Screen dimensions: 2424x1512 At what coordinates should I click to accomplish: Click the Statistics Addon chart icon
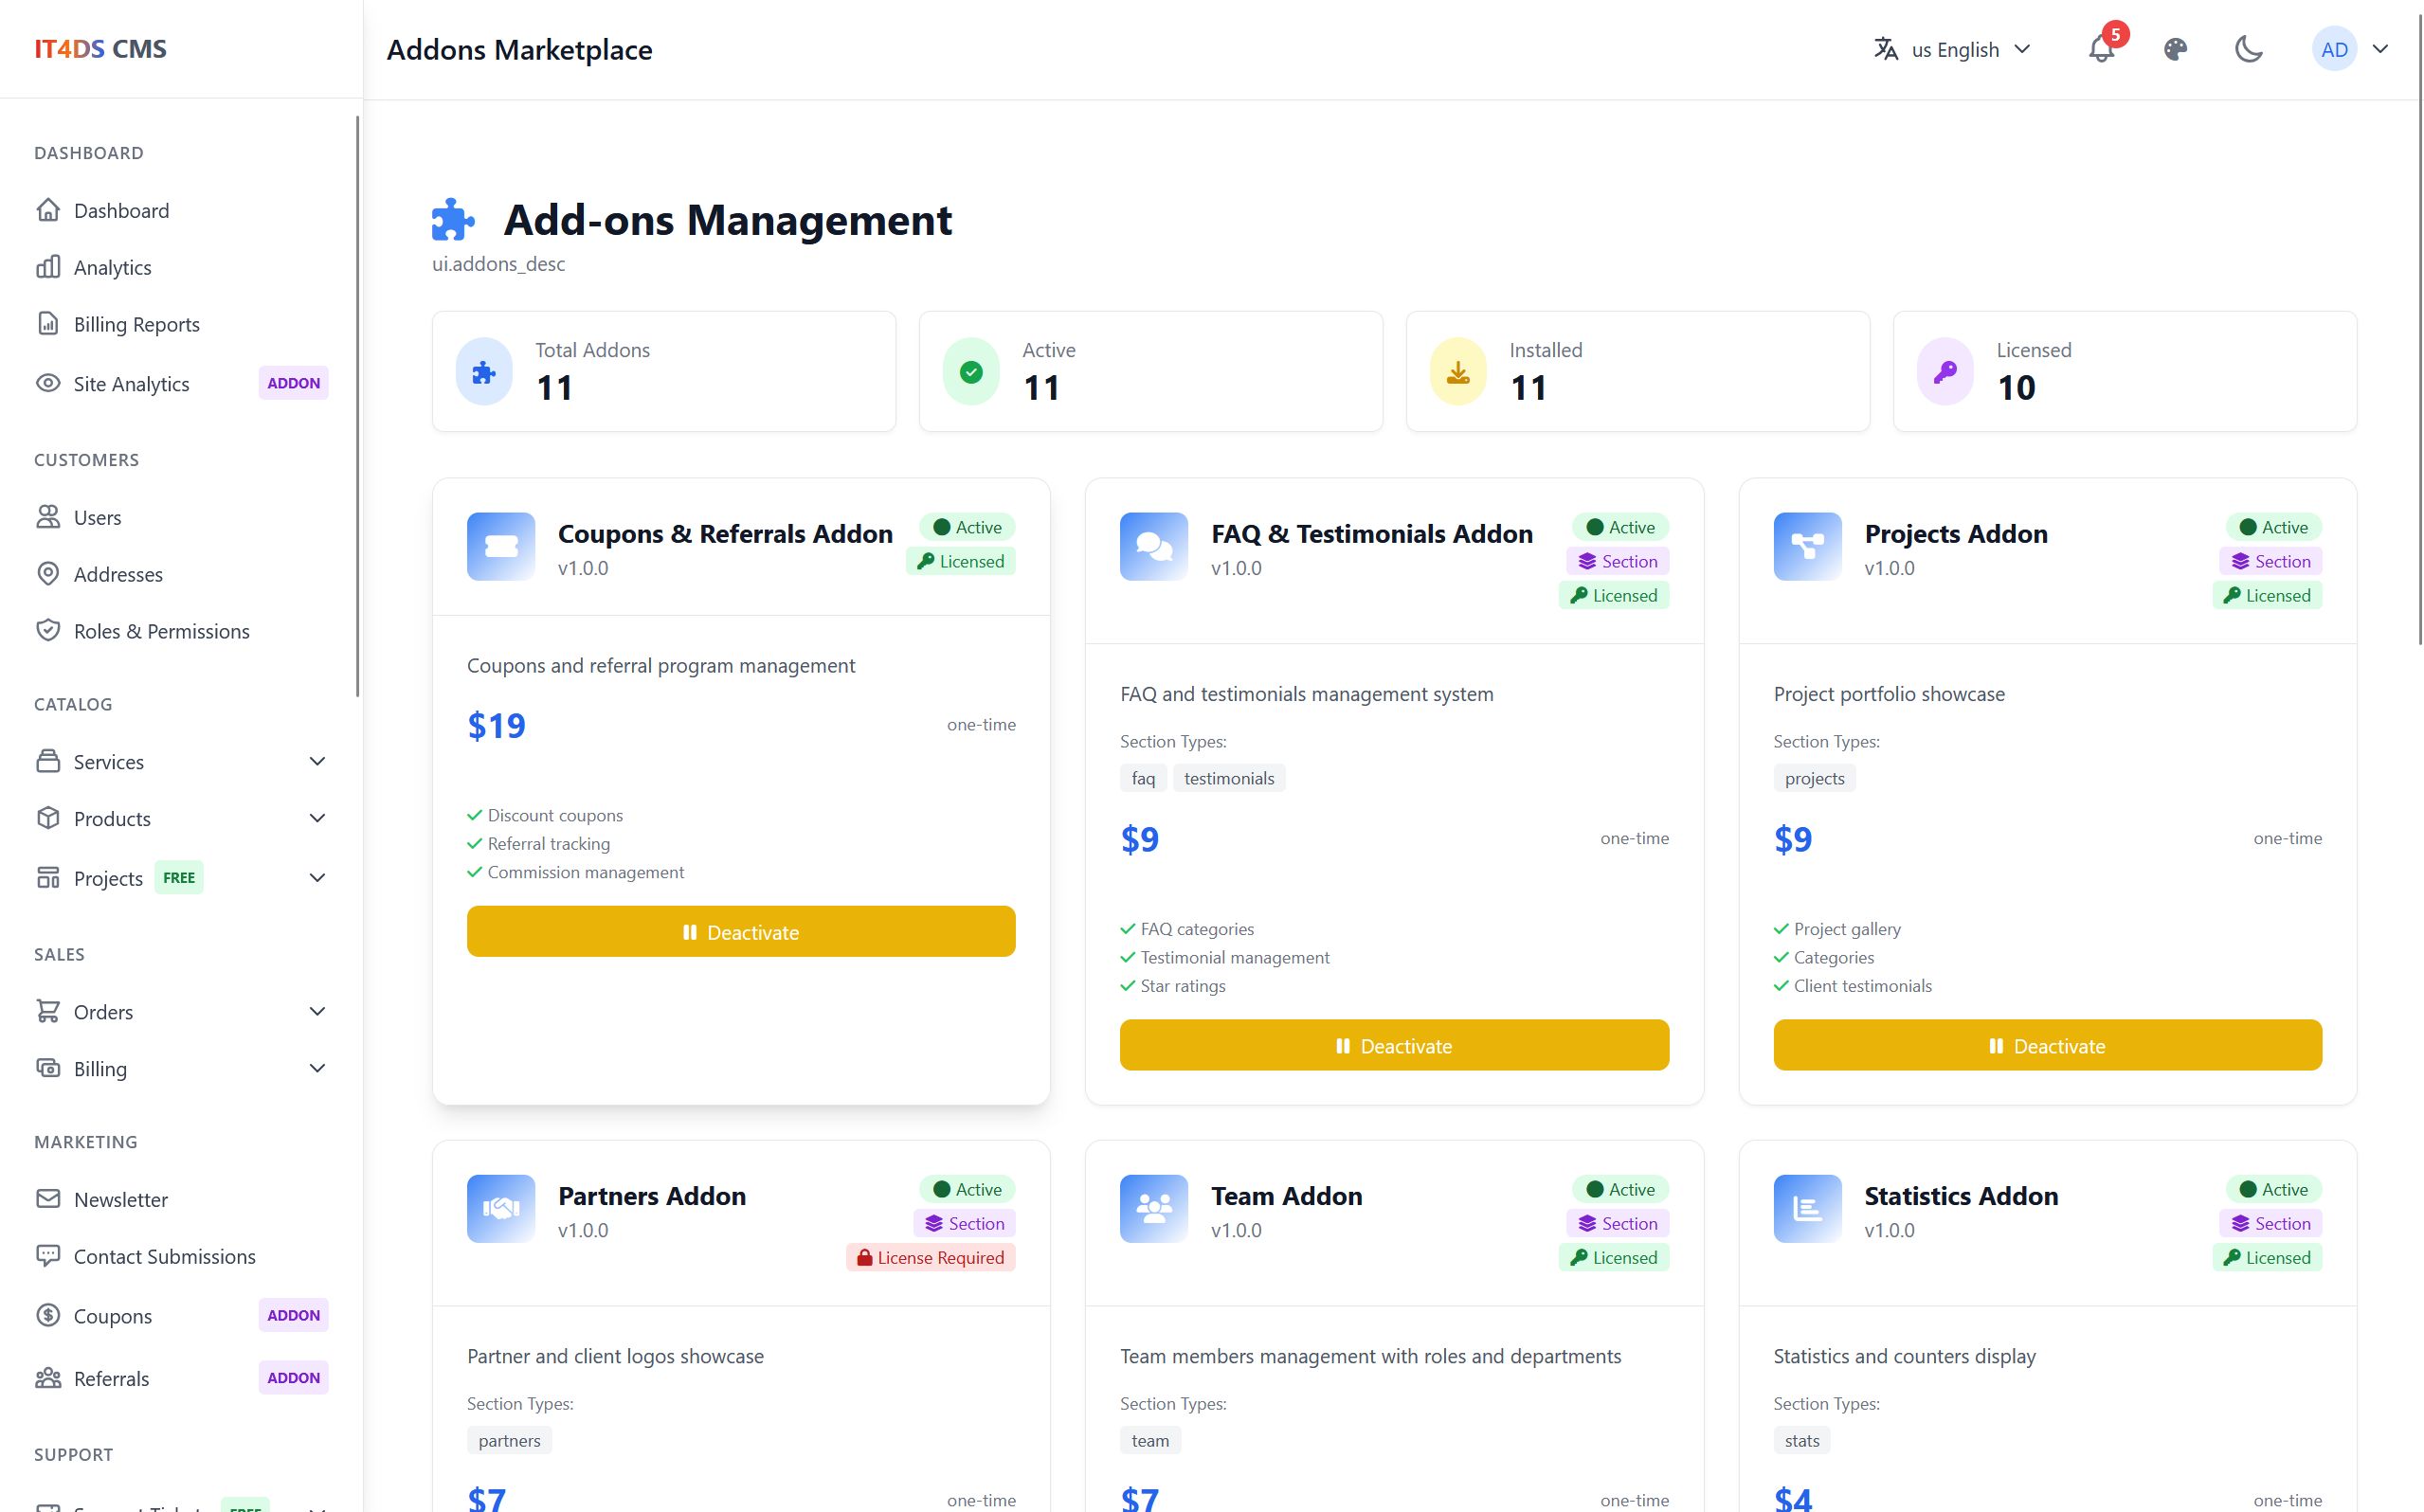click(1806, 1208)
